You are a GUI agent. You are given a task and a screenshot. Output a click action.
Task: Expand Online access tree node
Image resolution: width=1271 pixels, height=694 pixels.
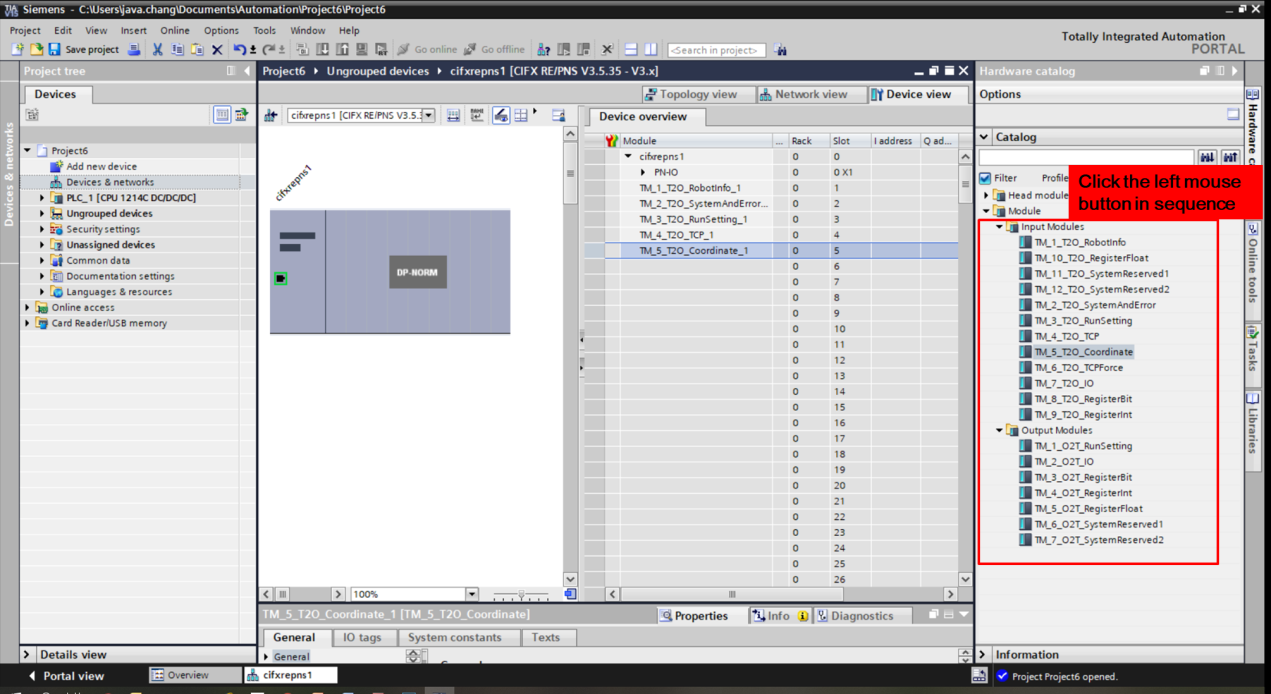coord(28,307)
